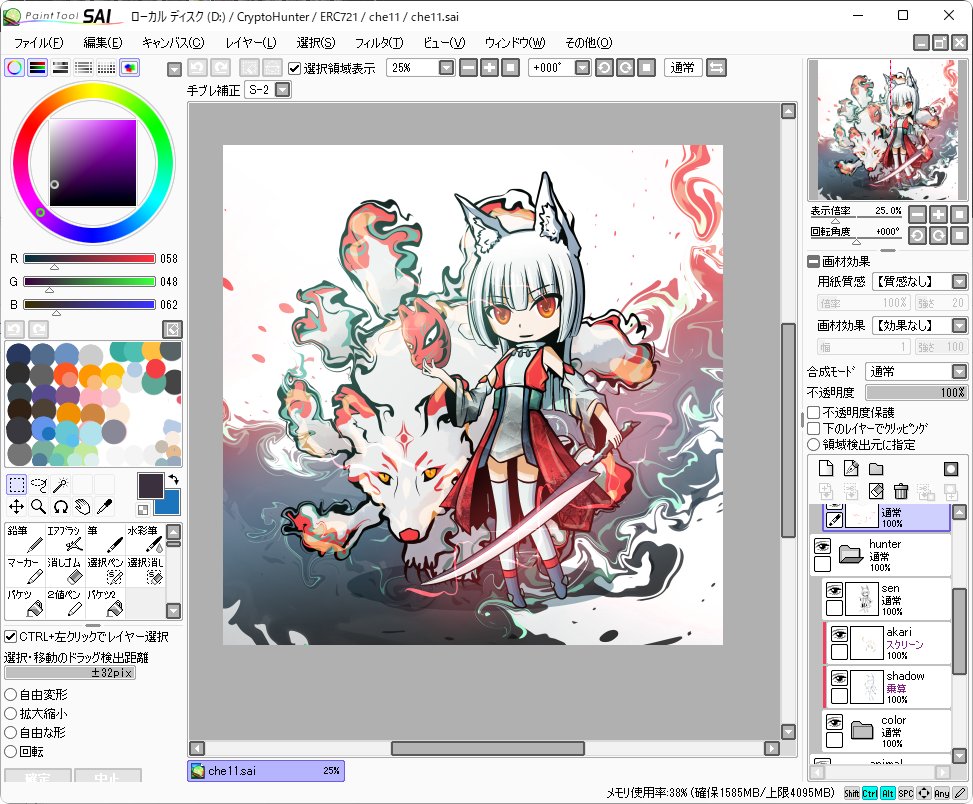
Task: Select the move tool
Action: [16, 506]
